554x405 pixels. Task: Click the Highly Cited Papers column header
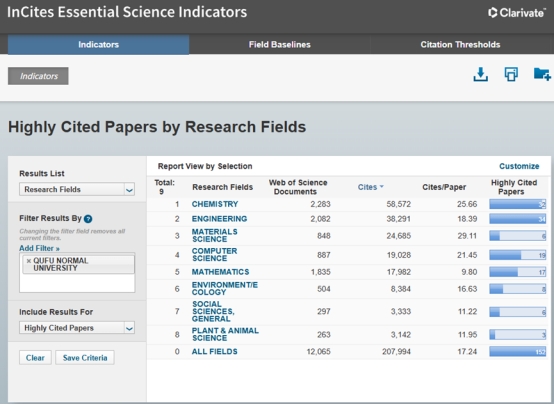click(514, 187)
